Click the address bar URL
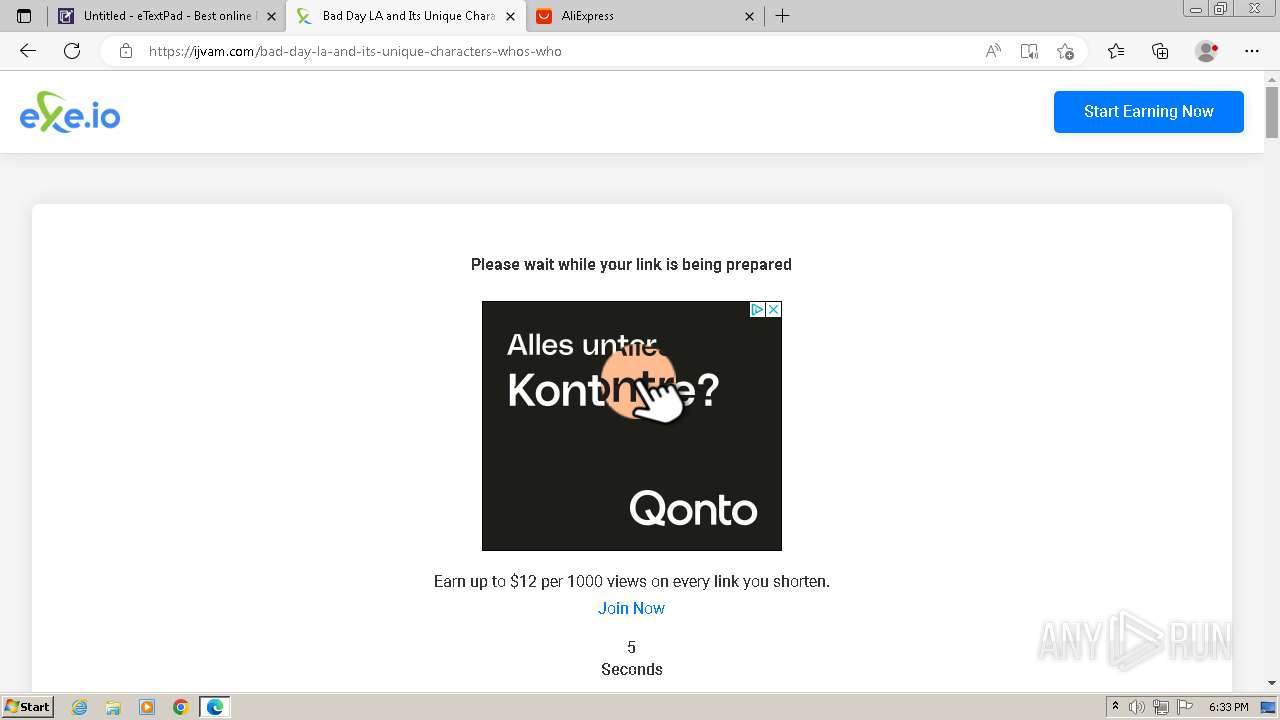The width and height of the screenshot is (1280, 720). tap(355, 51)
